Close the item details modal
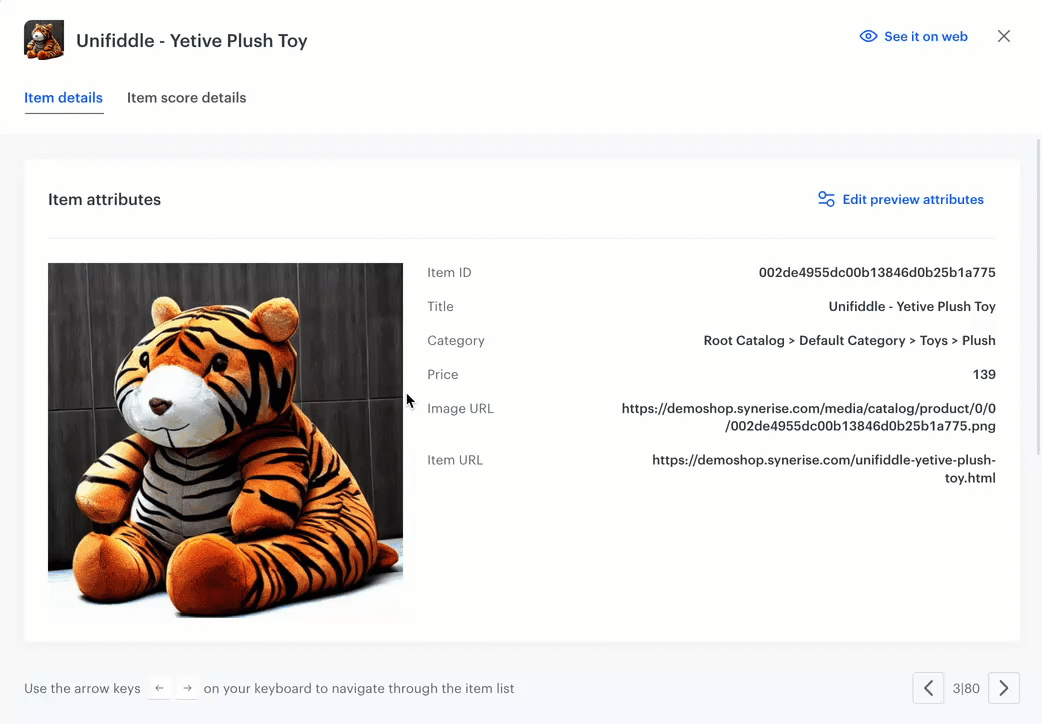 [1004, 36]
